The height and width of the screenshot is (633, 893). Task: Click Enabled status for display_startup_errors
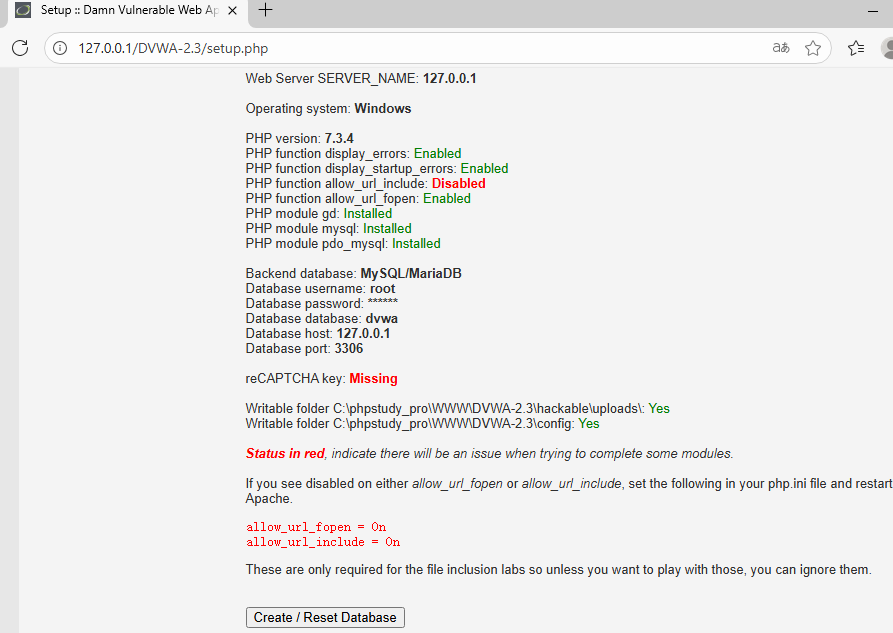point(484,169)
